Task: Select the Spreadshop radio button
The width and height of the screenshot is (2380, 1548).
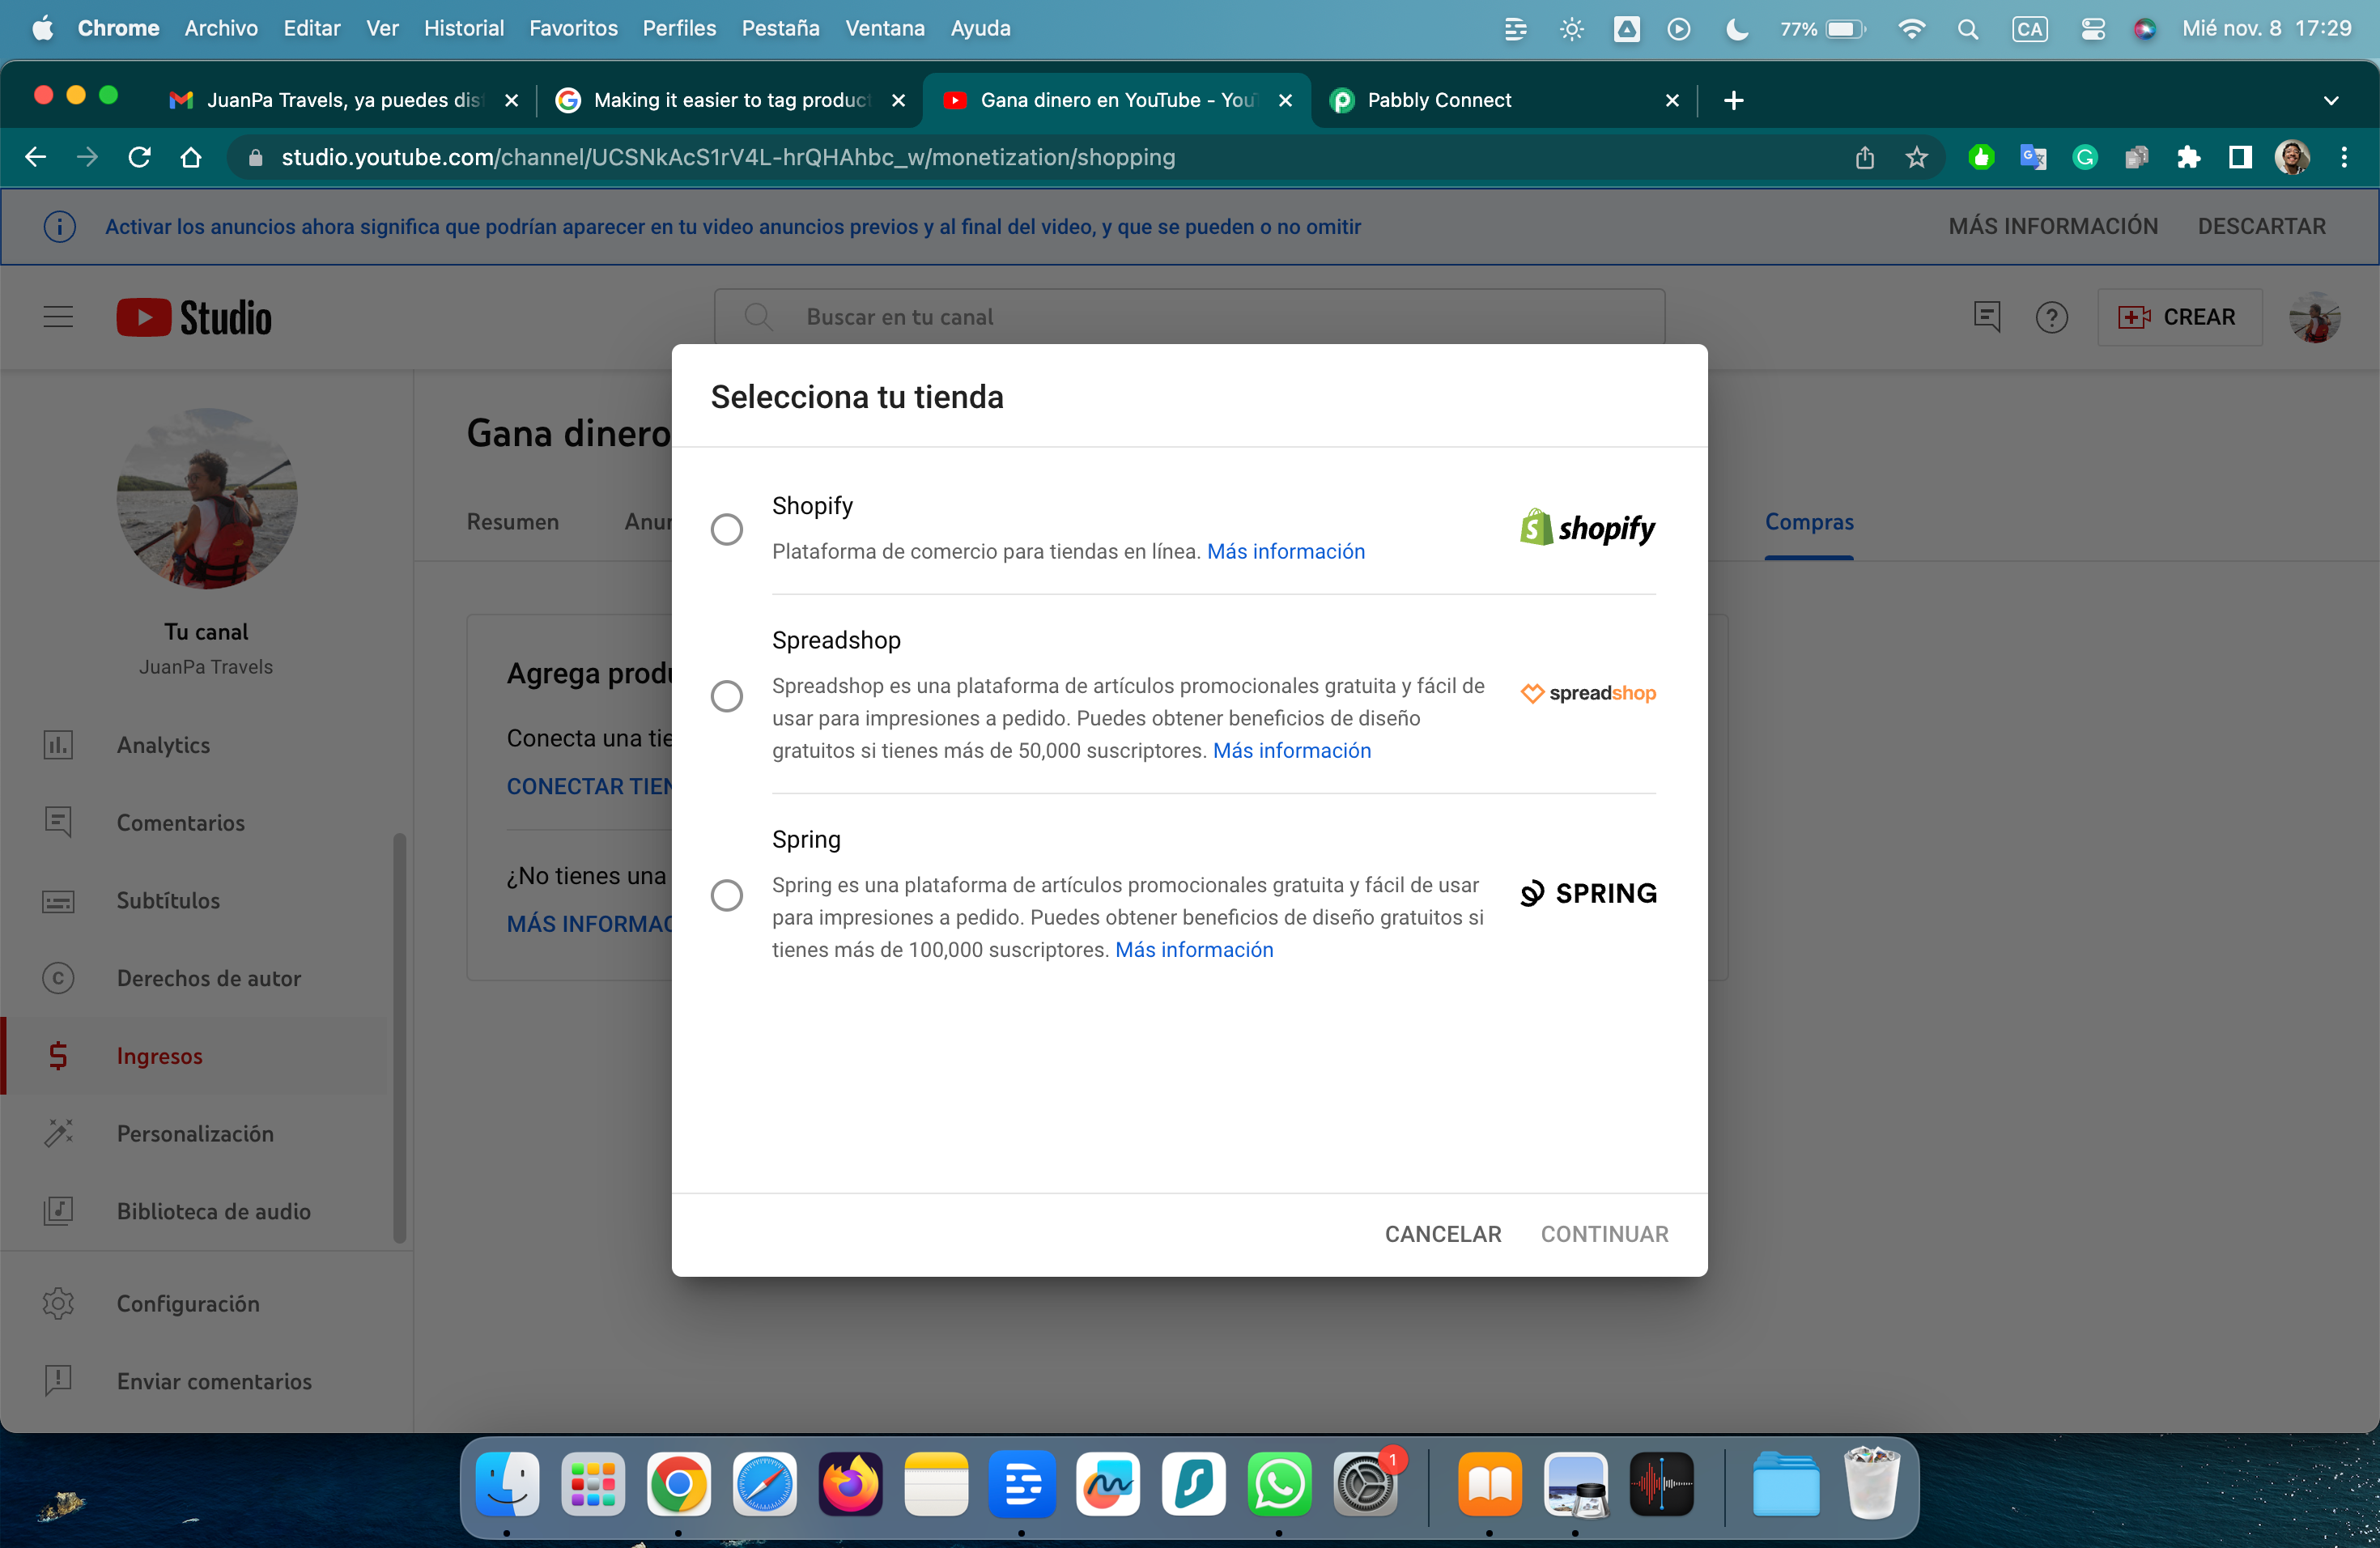Action: click(727, 696)
